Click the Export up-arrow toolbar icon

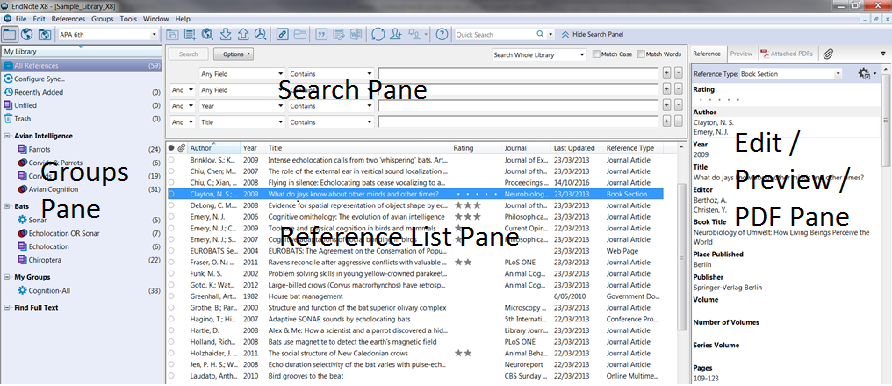(x=243, y=34)
